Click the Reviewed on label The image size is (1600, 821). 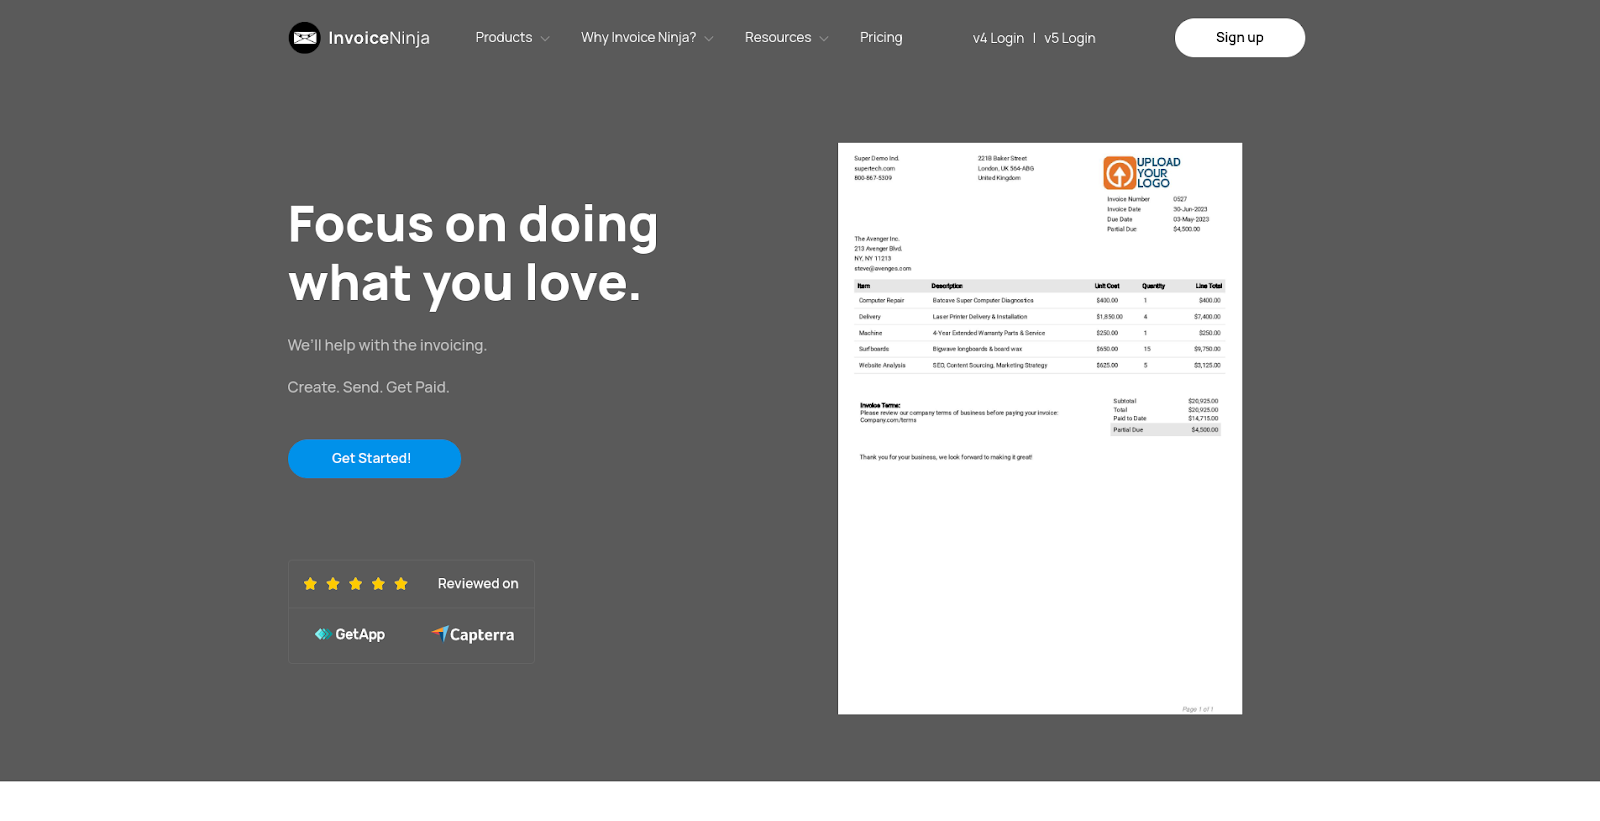478,584
